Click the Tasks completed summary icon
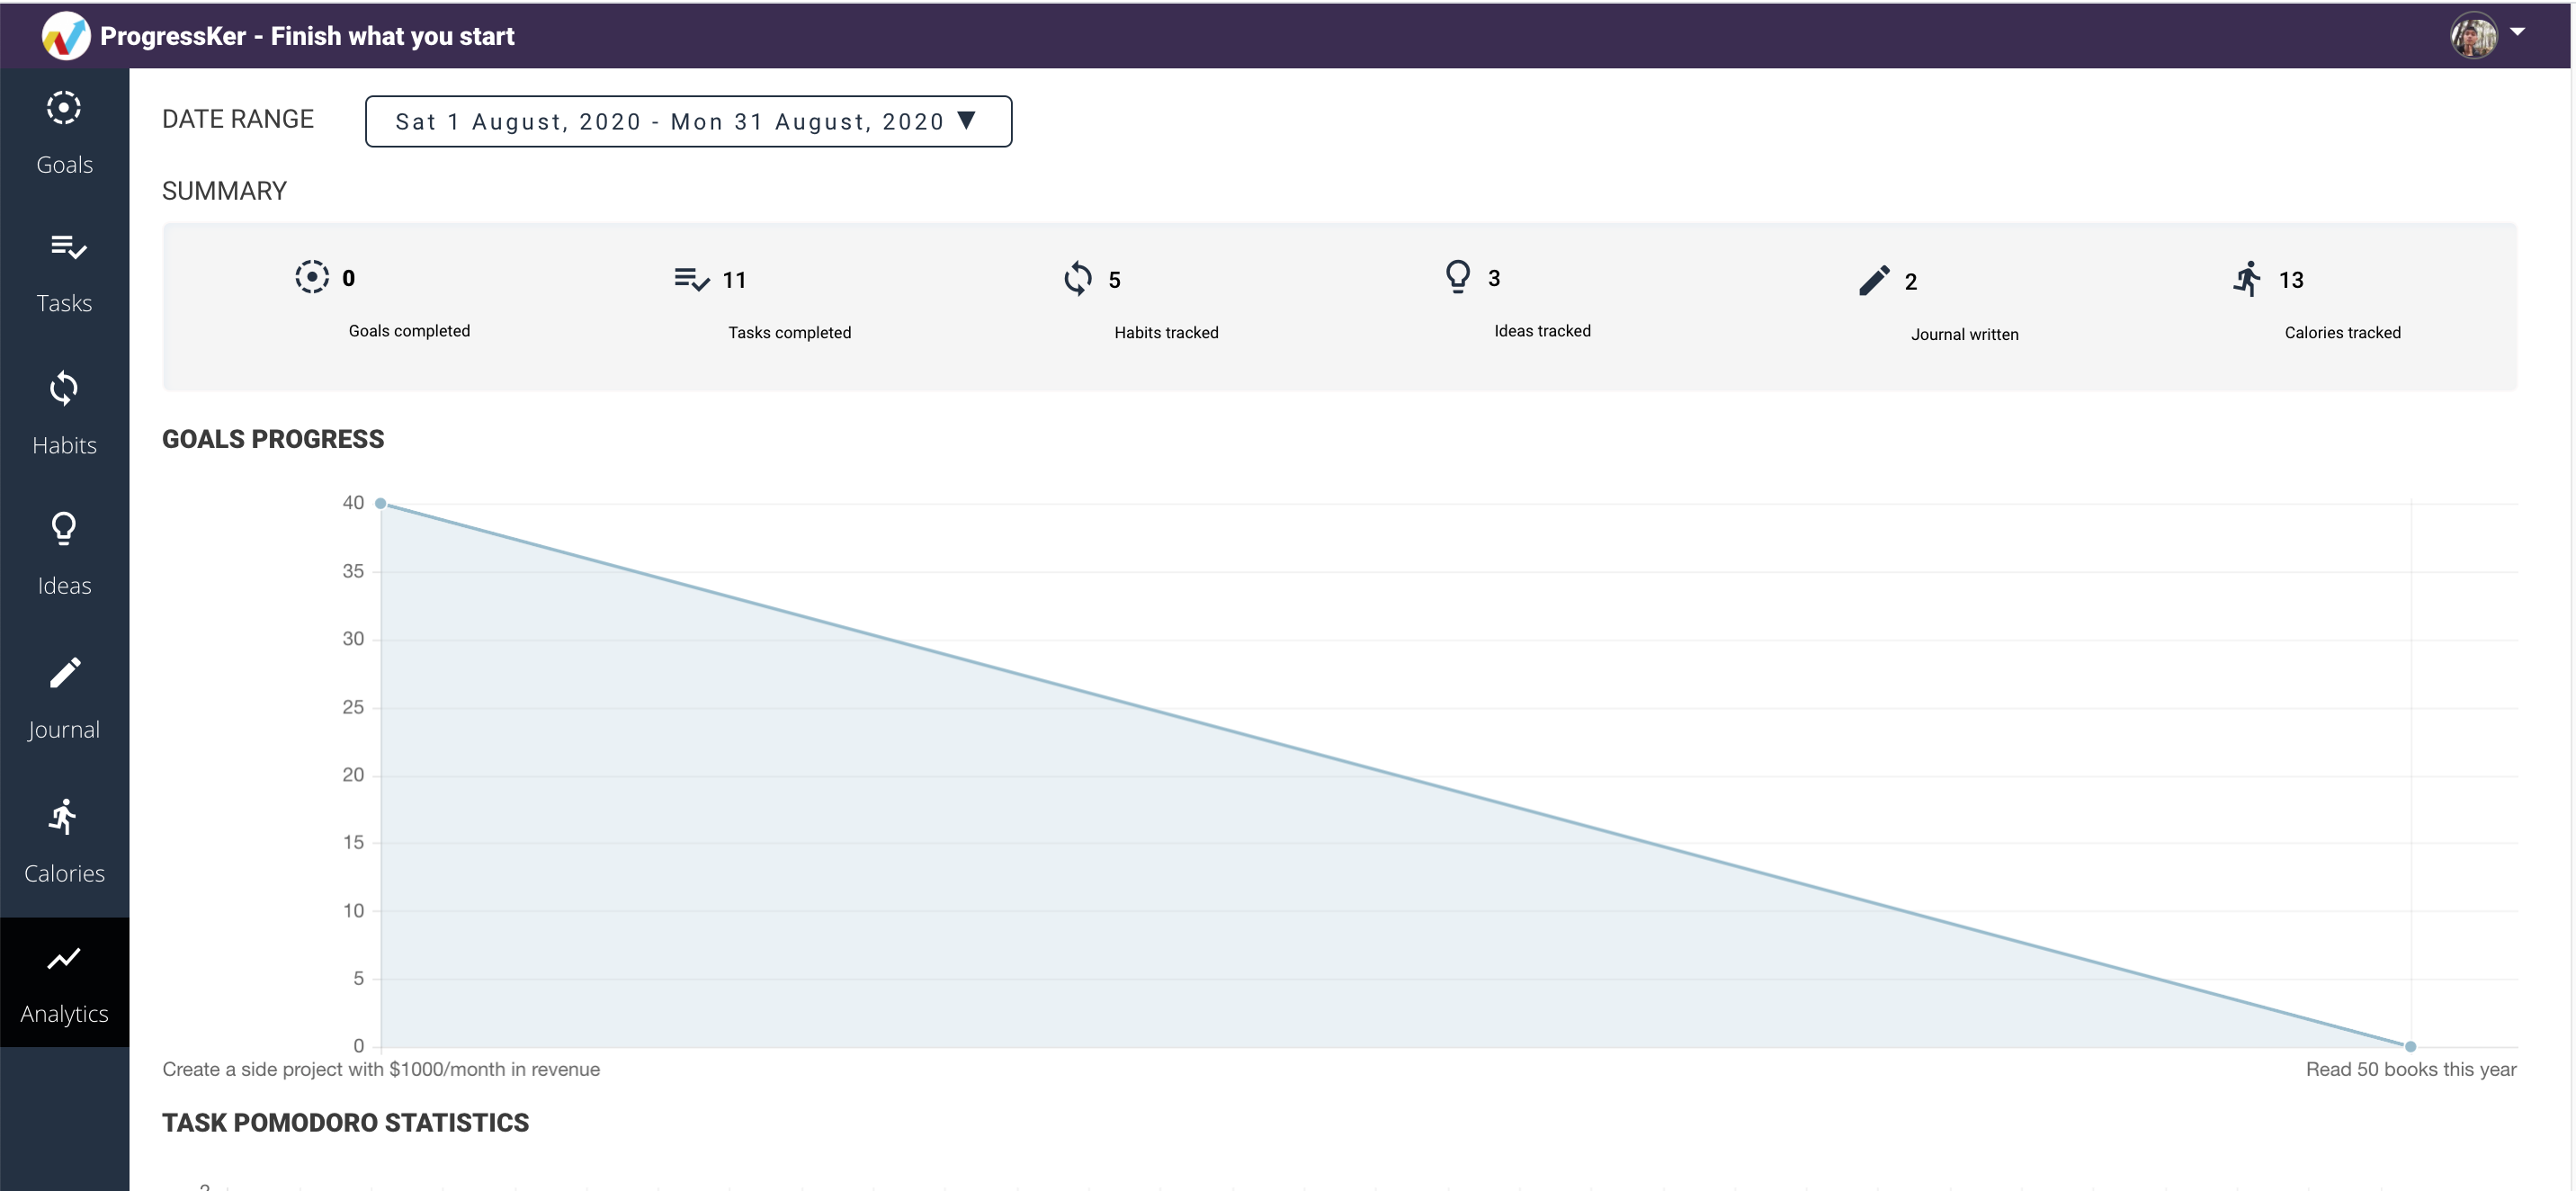This screenshot has height=1191, width=2576. coord(691,279)
